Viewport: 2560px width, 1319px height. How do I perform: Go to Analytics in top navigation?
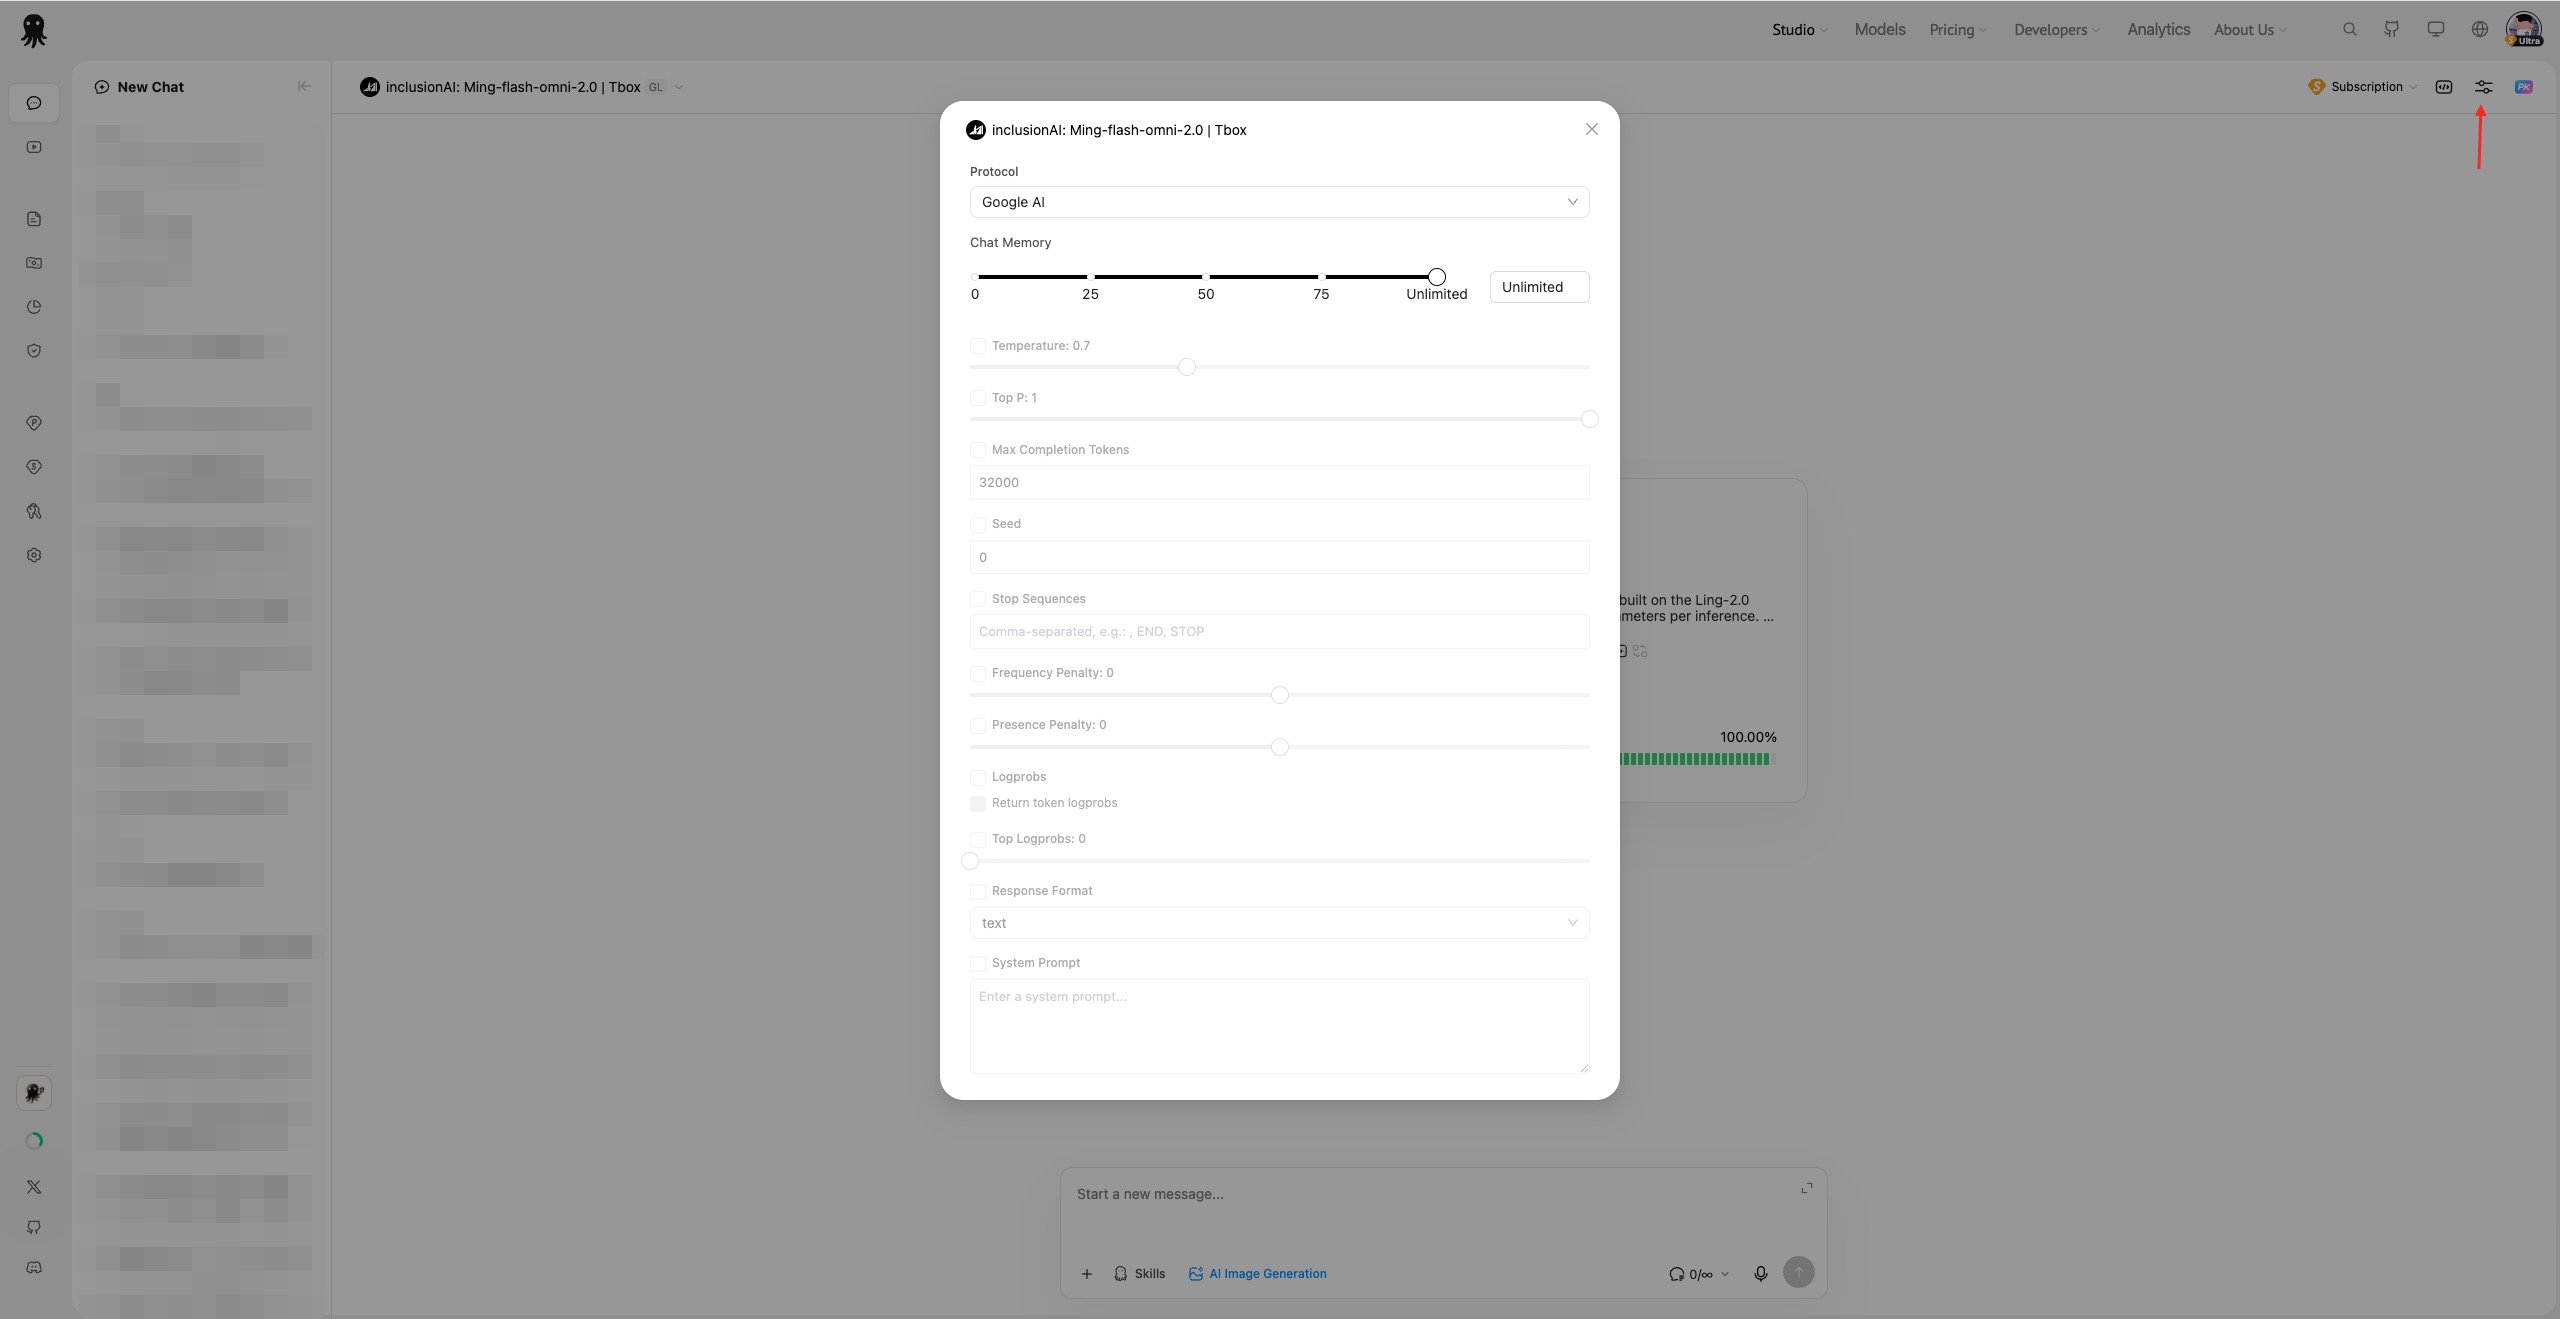[2158, 30]
